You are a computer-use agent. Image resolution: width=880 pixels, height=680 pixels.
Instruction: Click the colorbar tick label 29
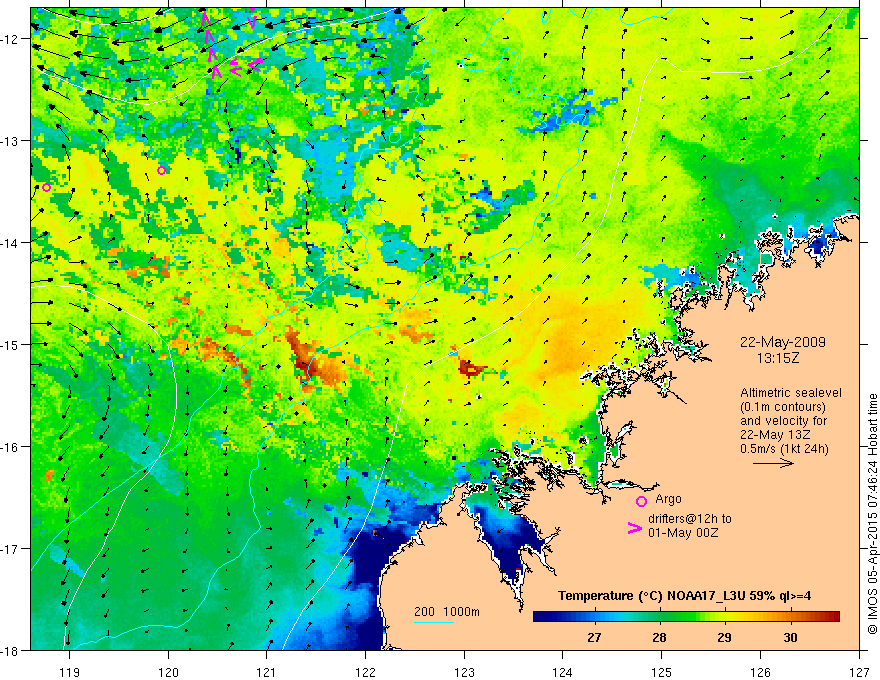pyautogui.click(x=725, y=637)
